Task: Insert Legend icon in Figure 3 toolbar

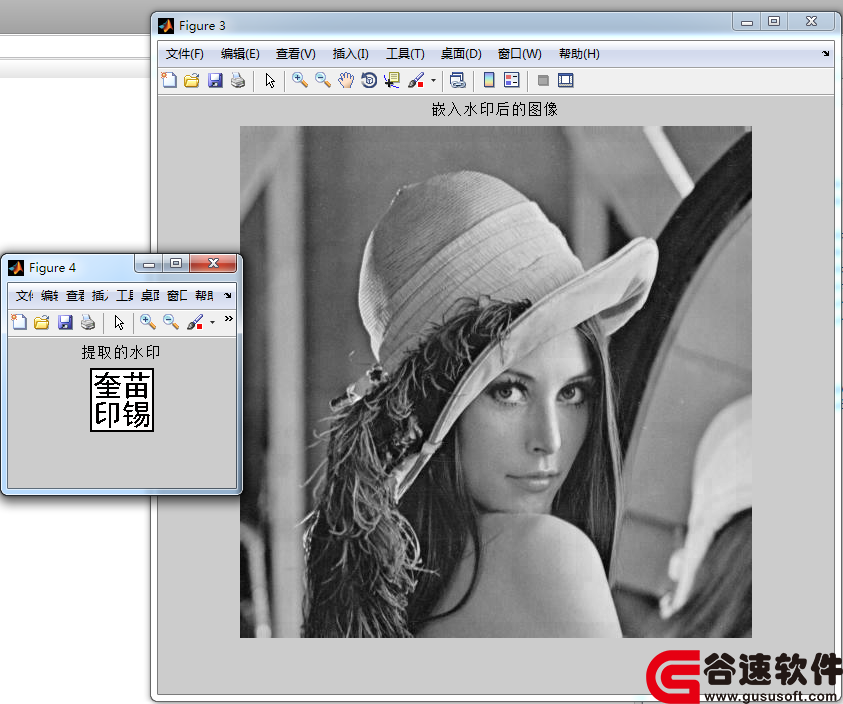Action: point(511,80)
